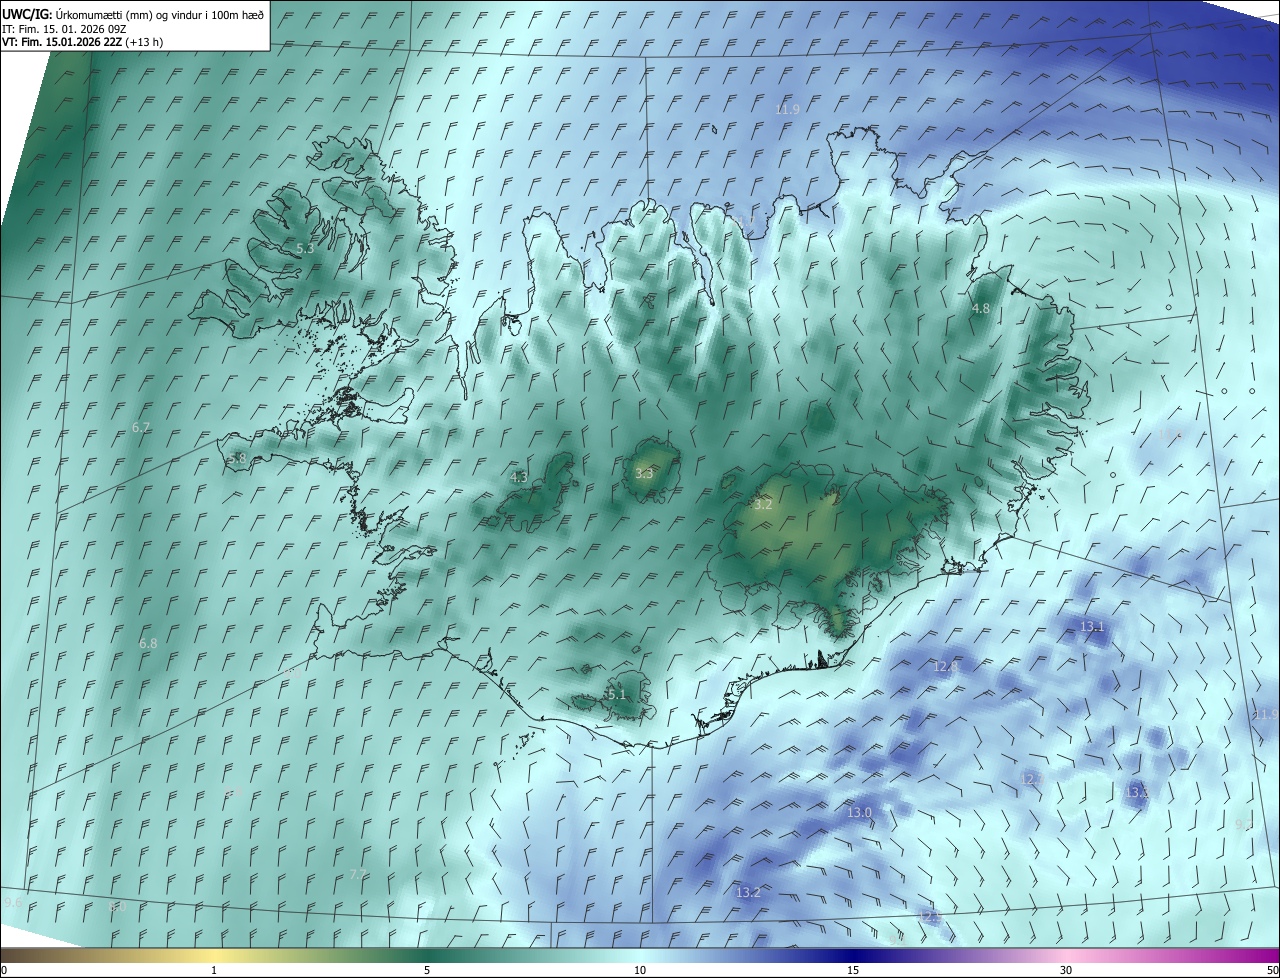Click the 5.1 value label on the map
The width and height of the screenshot is (1280, 978).
coord(616,694)
